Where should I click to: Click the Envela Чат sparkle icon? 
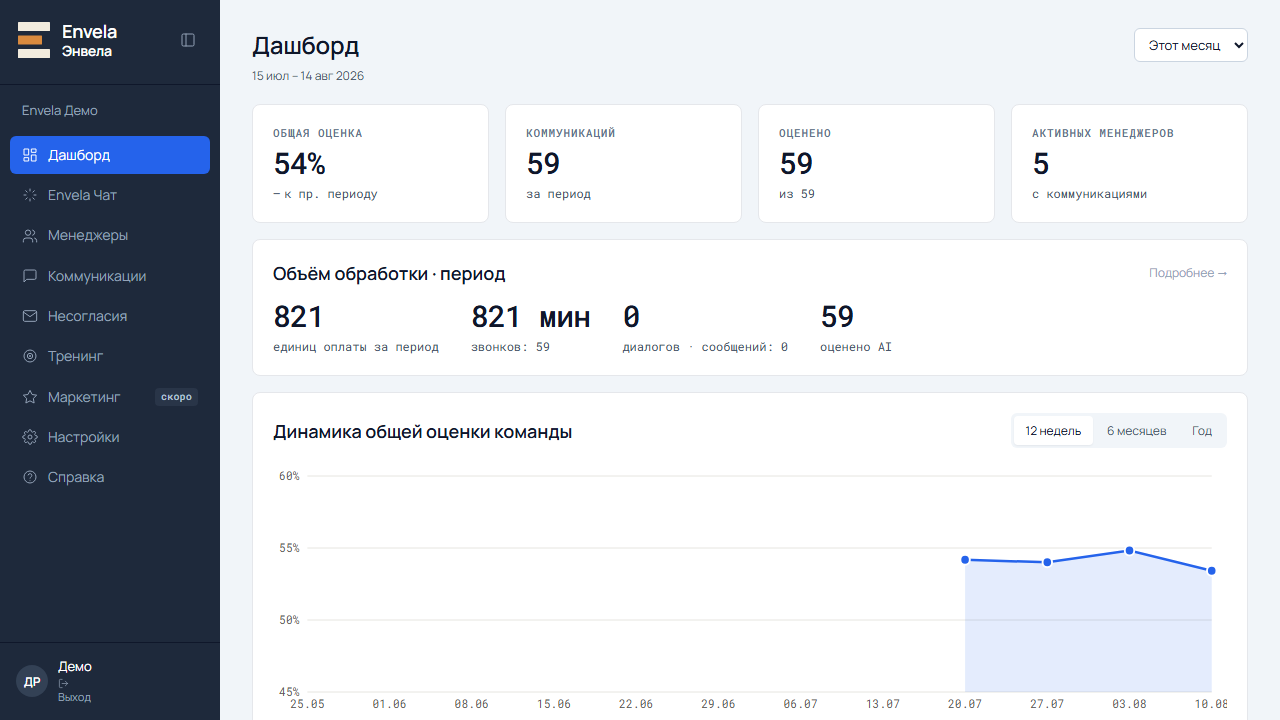coord(30,195)
